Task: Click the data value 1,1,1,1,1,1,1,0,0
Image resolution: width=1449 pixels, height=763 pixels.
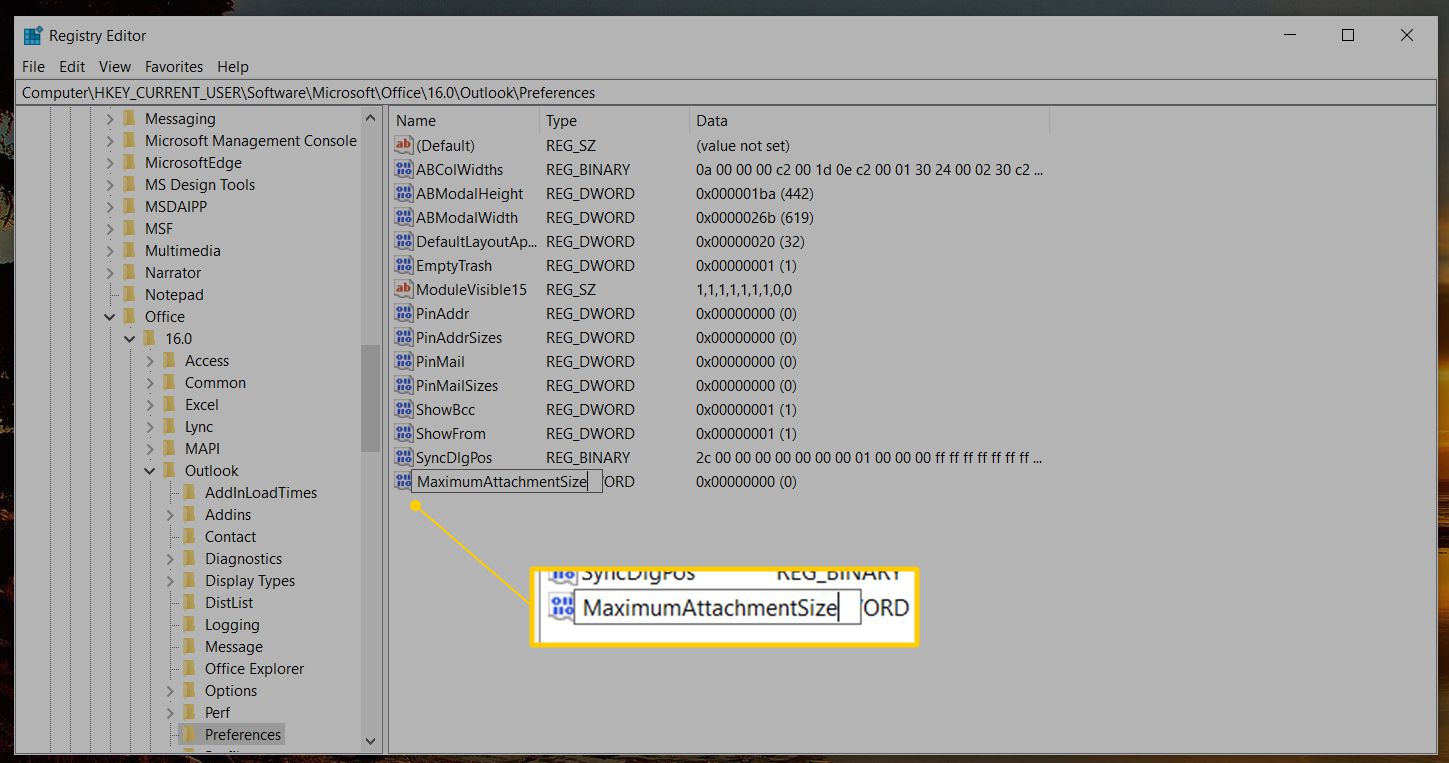Action: click(x=744, y=289)
